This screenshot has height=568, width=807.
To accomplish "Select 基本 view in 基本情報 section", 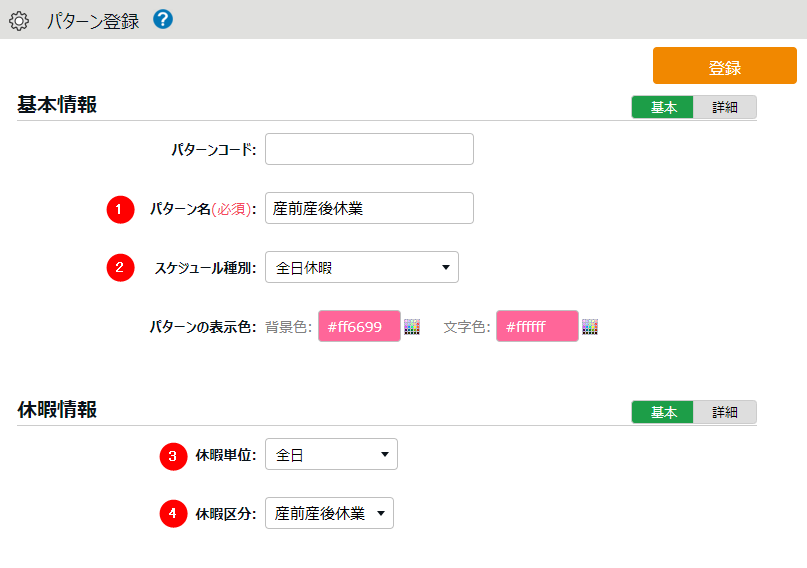I will pyautogui.click(x=663, y=107).
